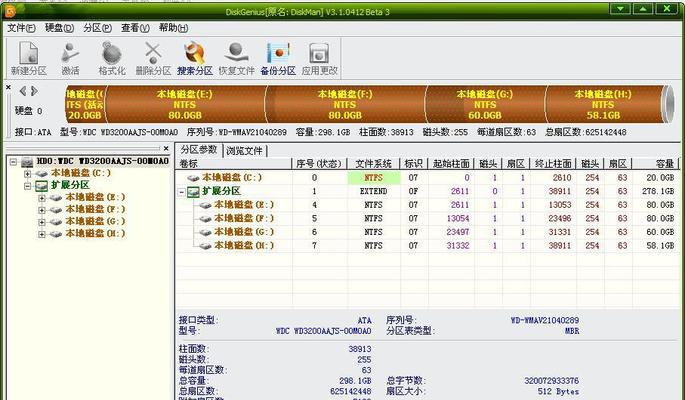685x400 pixels.
Task: Expand 本地磁盘(F:) node in left tree
Action: (x=42, y=210)
